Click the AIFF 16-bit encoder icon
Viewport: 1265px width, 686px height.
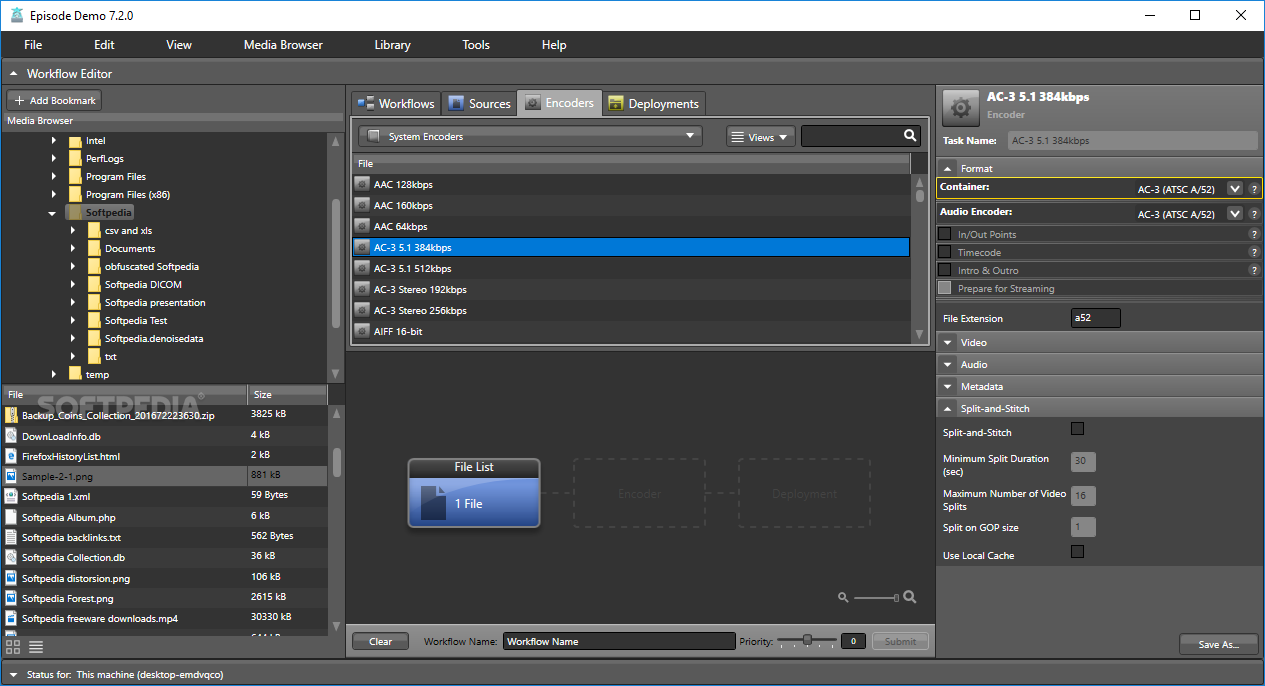tap(362, 331)
